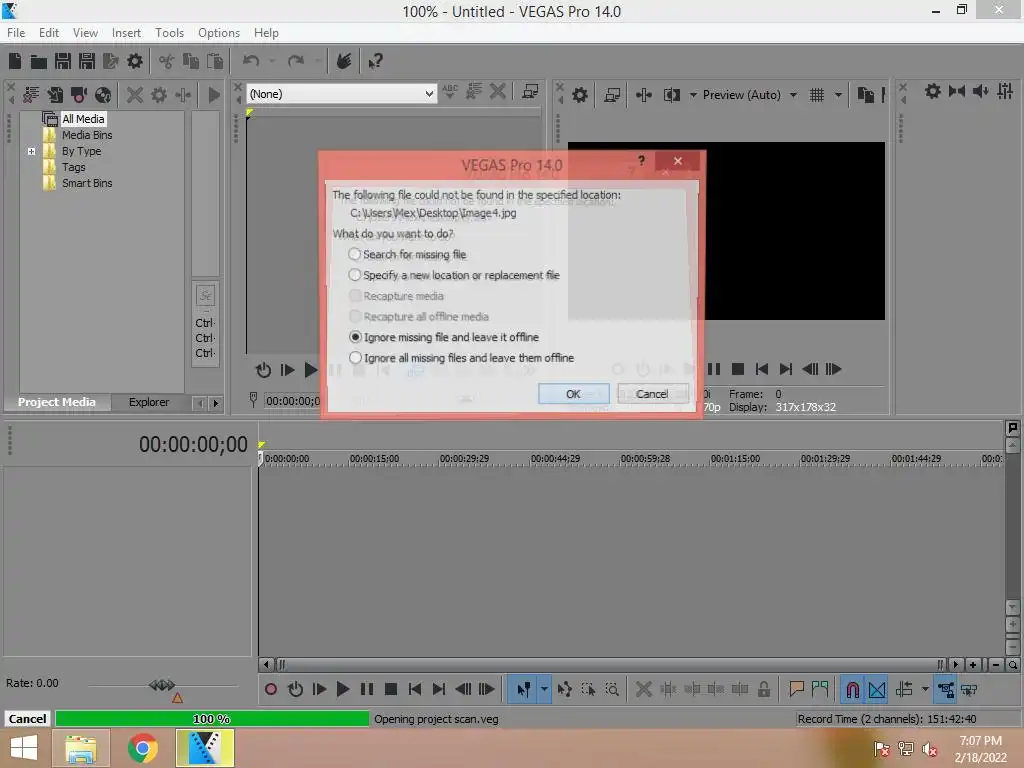This screenshot has width=1024, height=768.
Task: Click the Cut scissors icon
Action: click(x=167, y=61)
